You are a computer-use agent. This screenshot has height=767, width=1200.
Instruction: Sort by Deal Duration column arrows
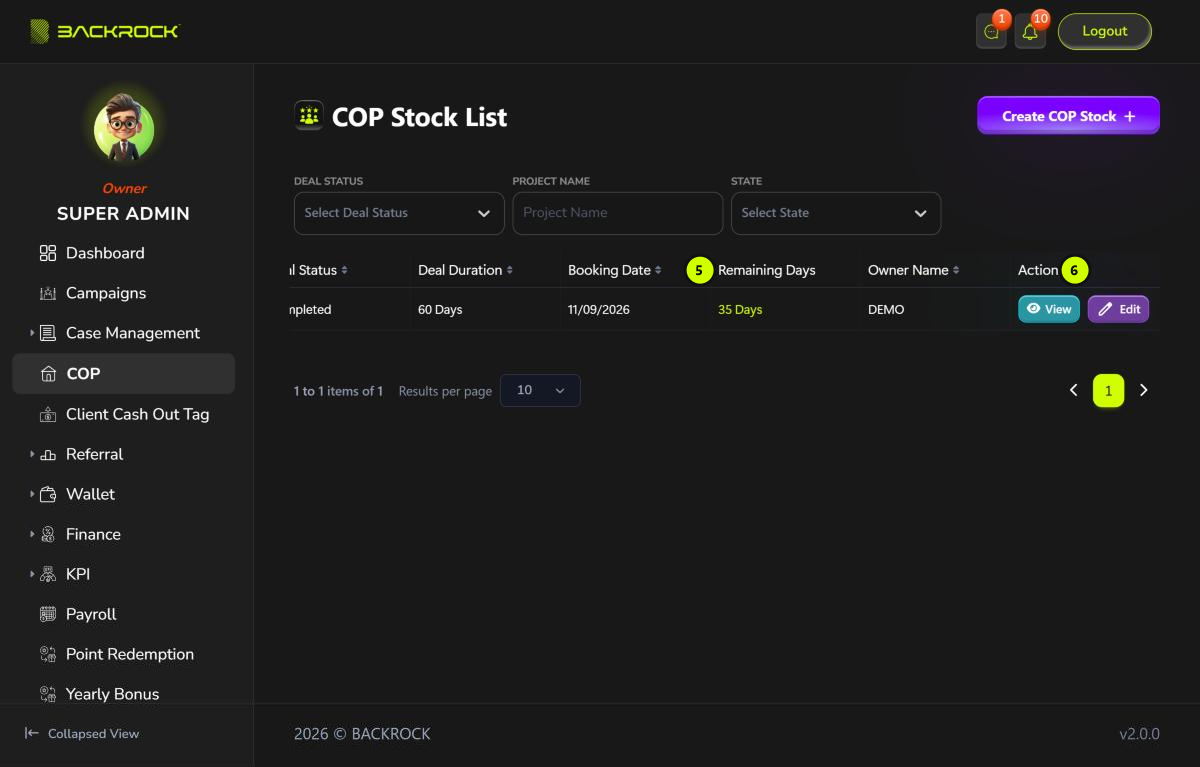[510, 270]
